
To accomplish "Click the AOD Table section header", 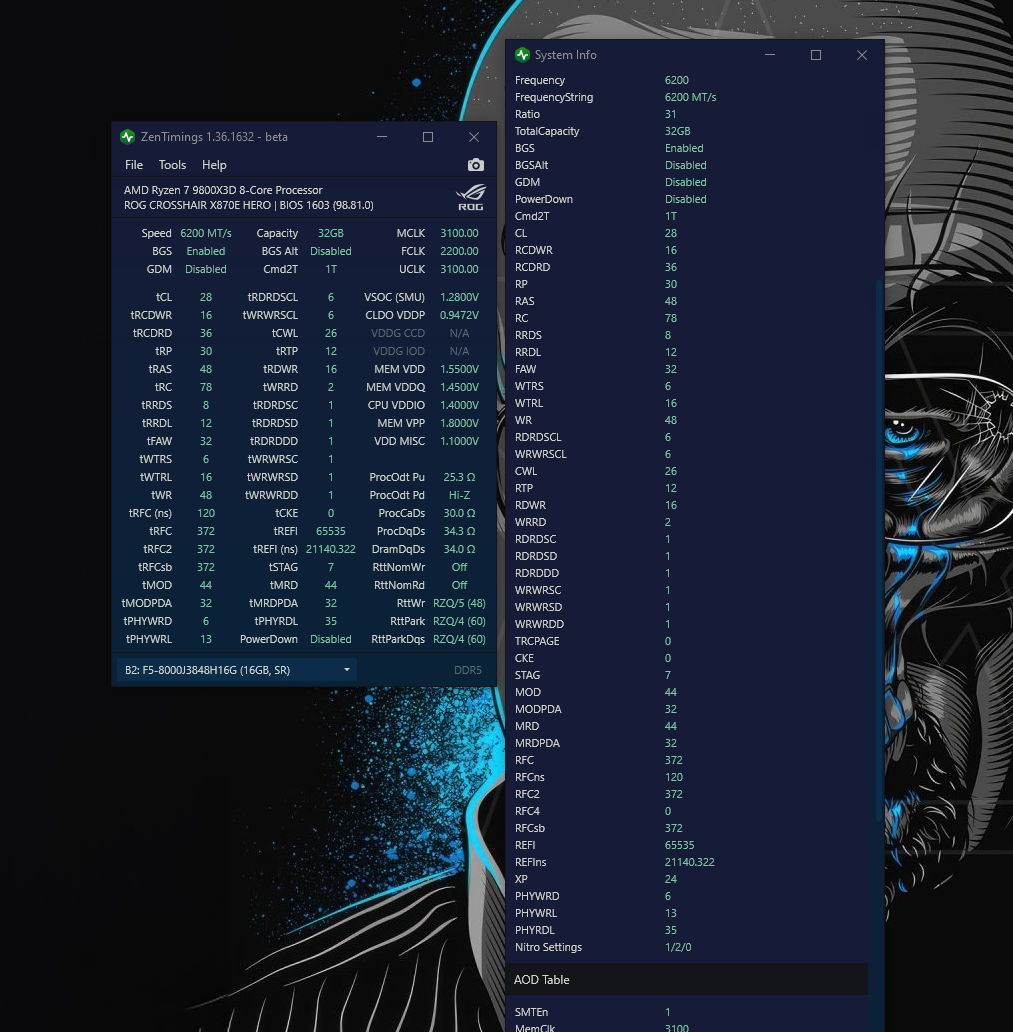I will pos(687,979).
